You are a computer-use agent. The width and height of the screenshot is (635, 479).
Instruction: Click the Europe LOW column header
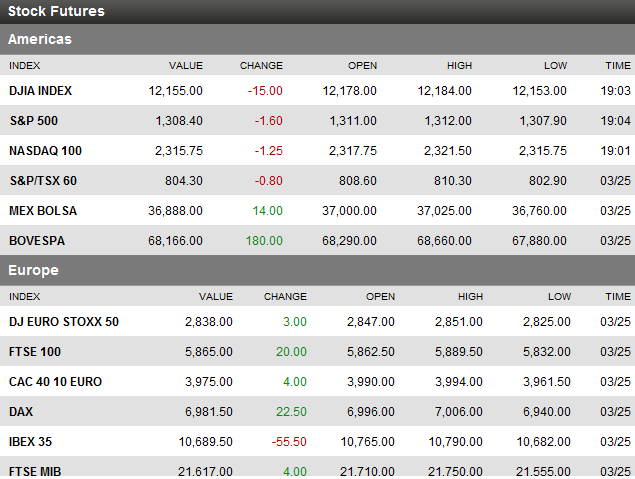[560, 296]
